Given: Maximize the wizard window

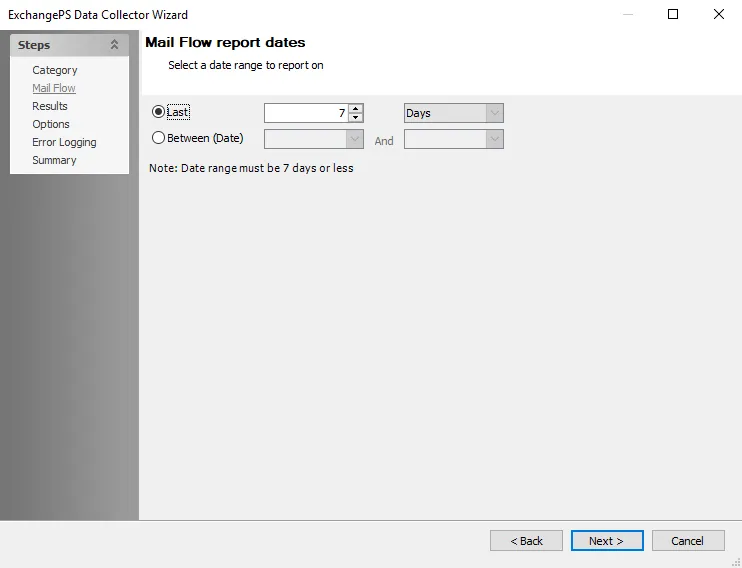Looking at the screenshot, I should [x=673, y=14].
